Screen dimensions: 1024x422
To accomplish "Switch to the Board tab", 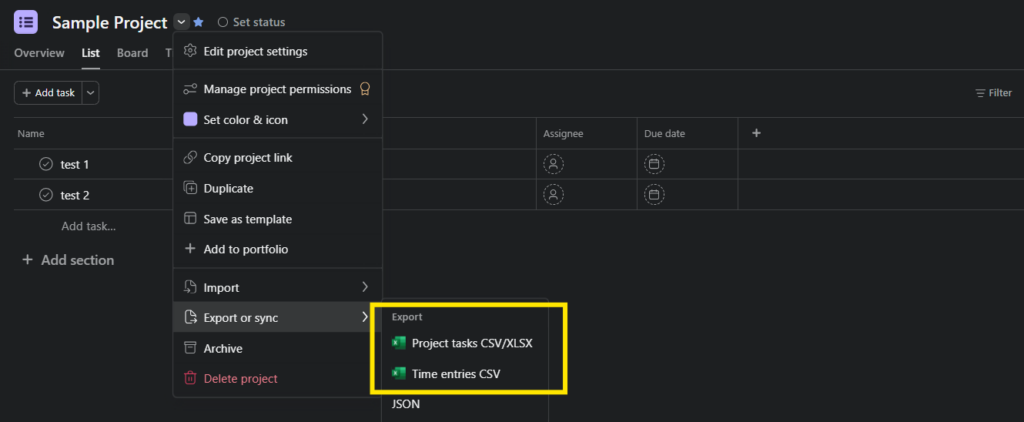I will pos(132,53).
